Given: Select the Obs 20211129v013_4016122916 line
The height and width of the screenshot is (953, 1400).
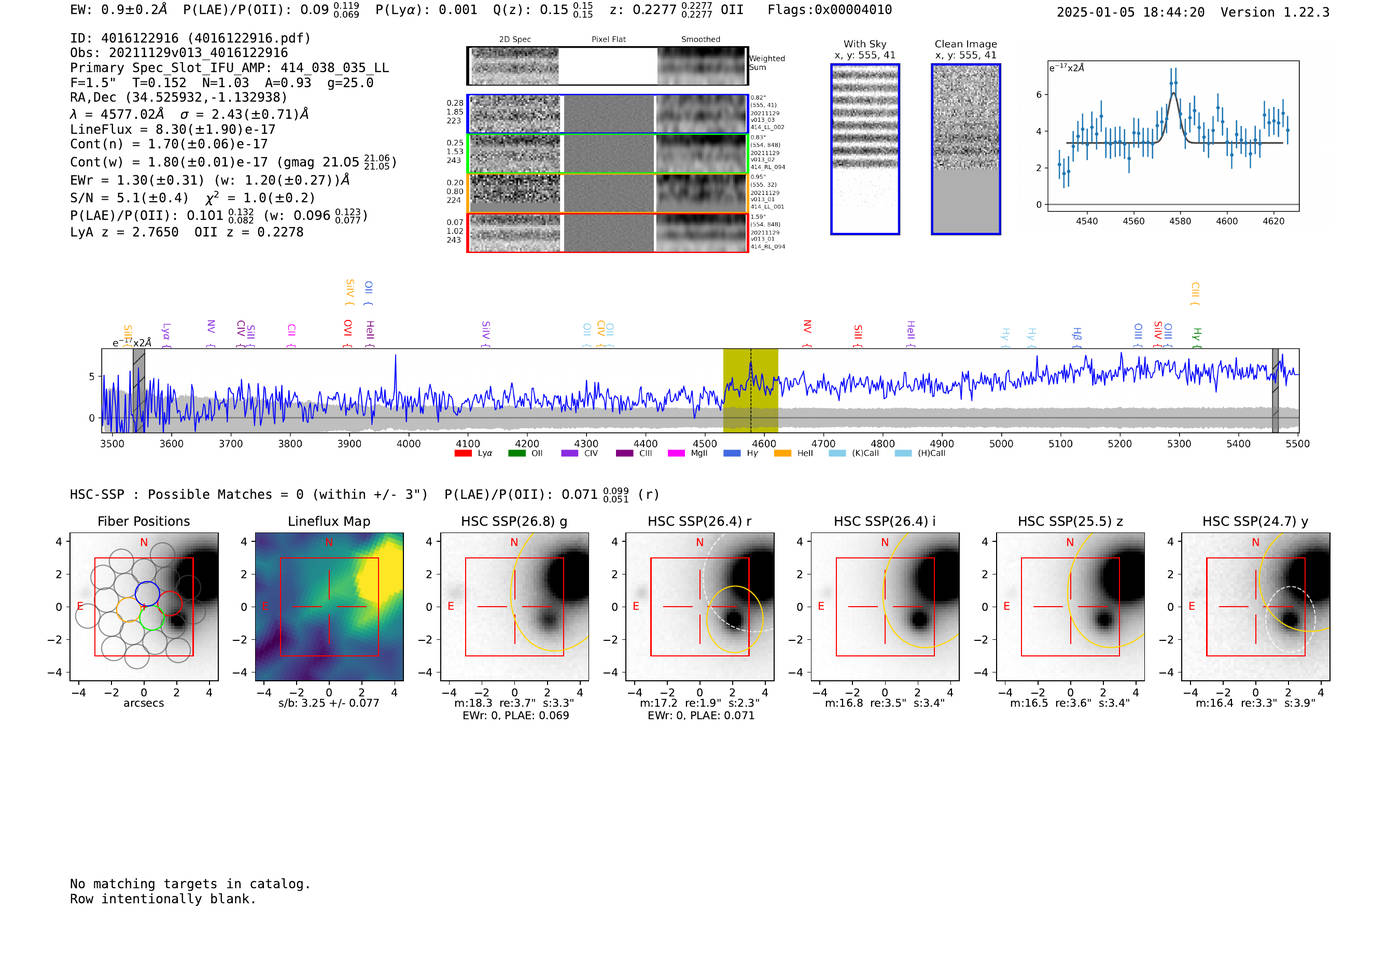Looking at the screenshot, I should [x=179, y=53].
